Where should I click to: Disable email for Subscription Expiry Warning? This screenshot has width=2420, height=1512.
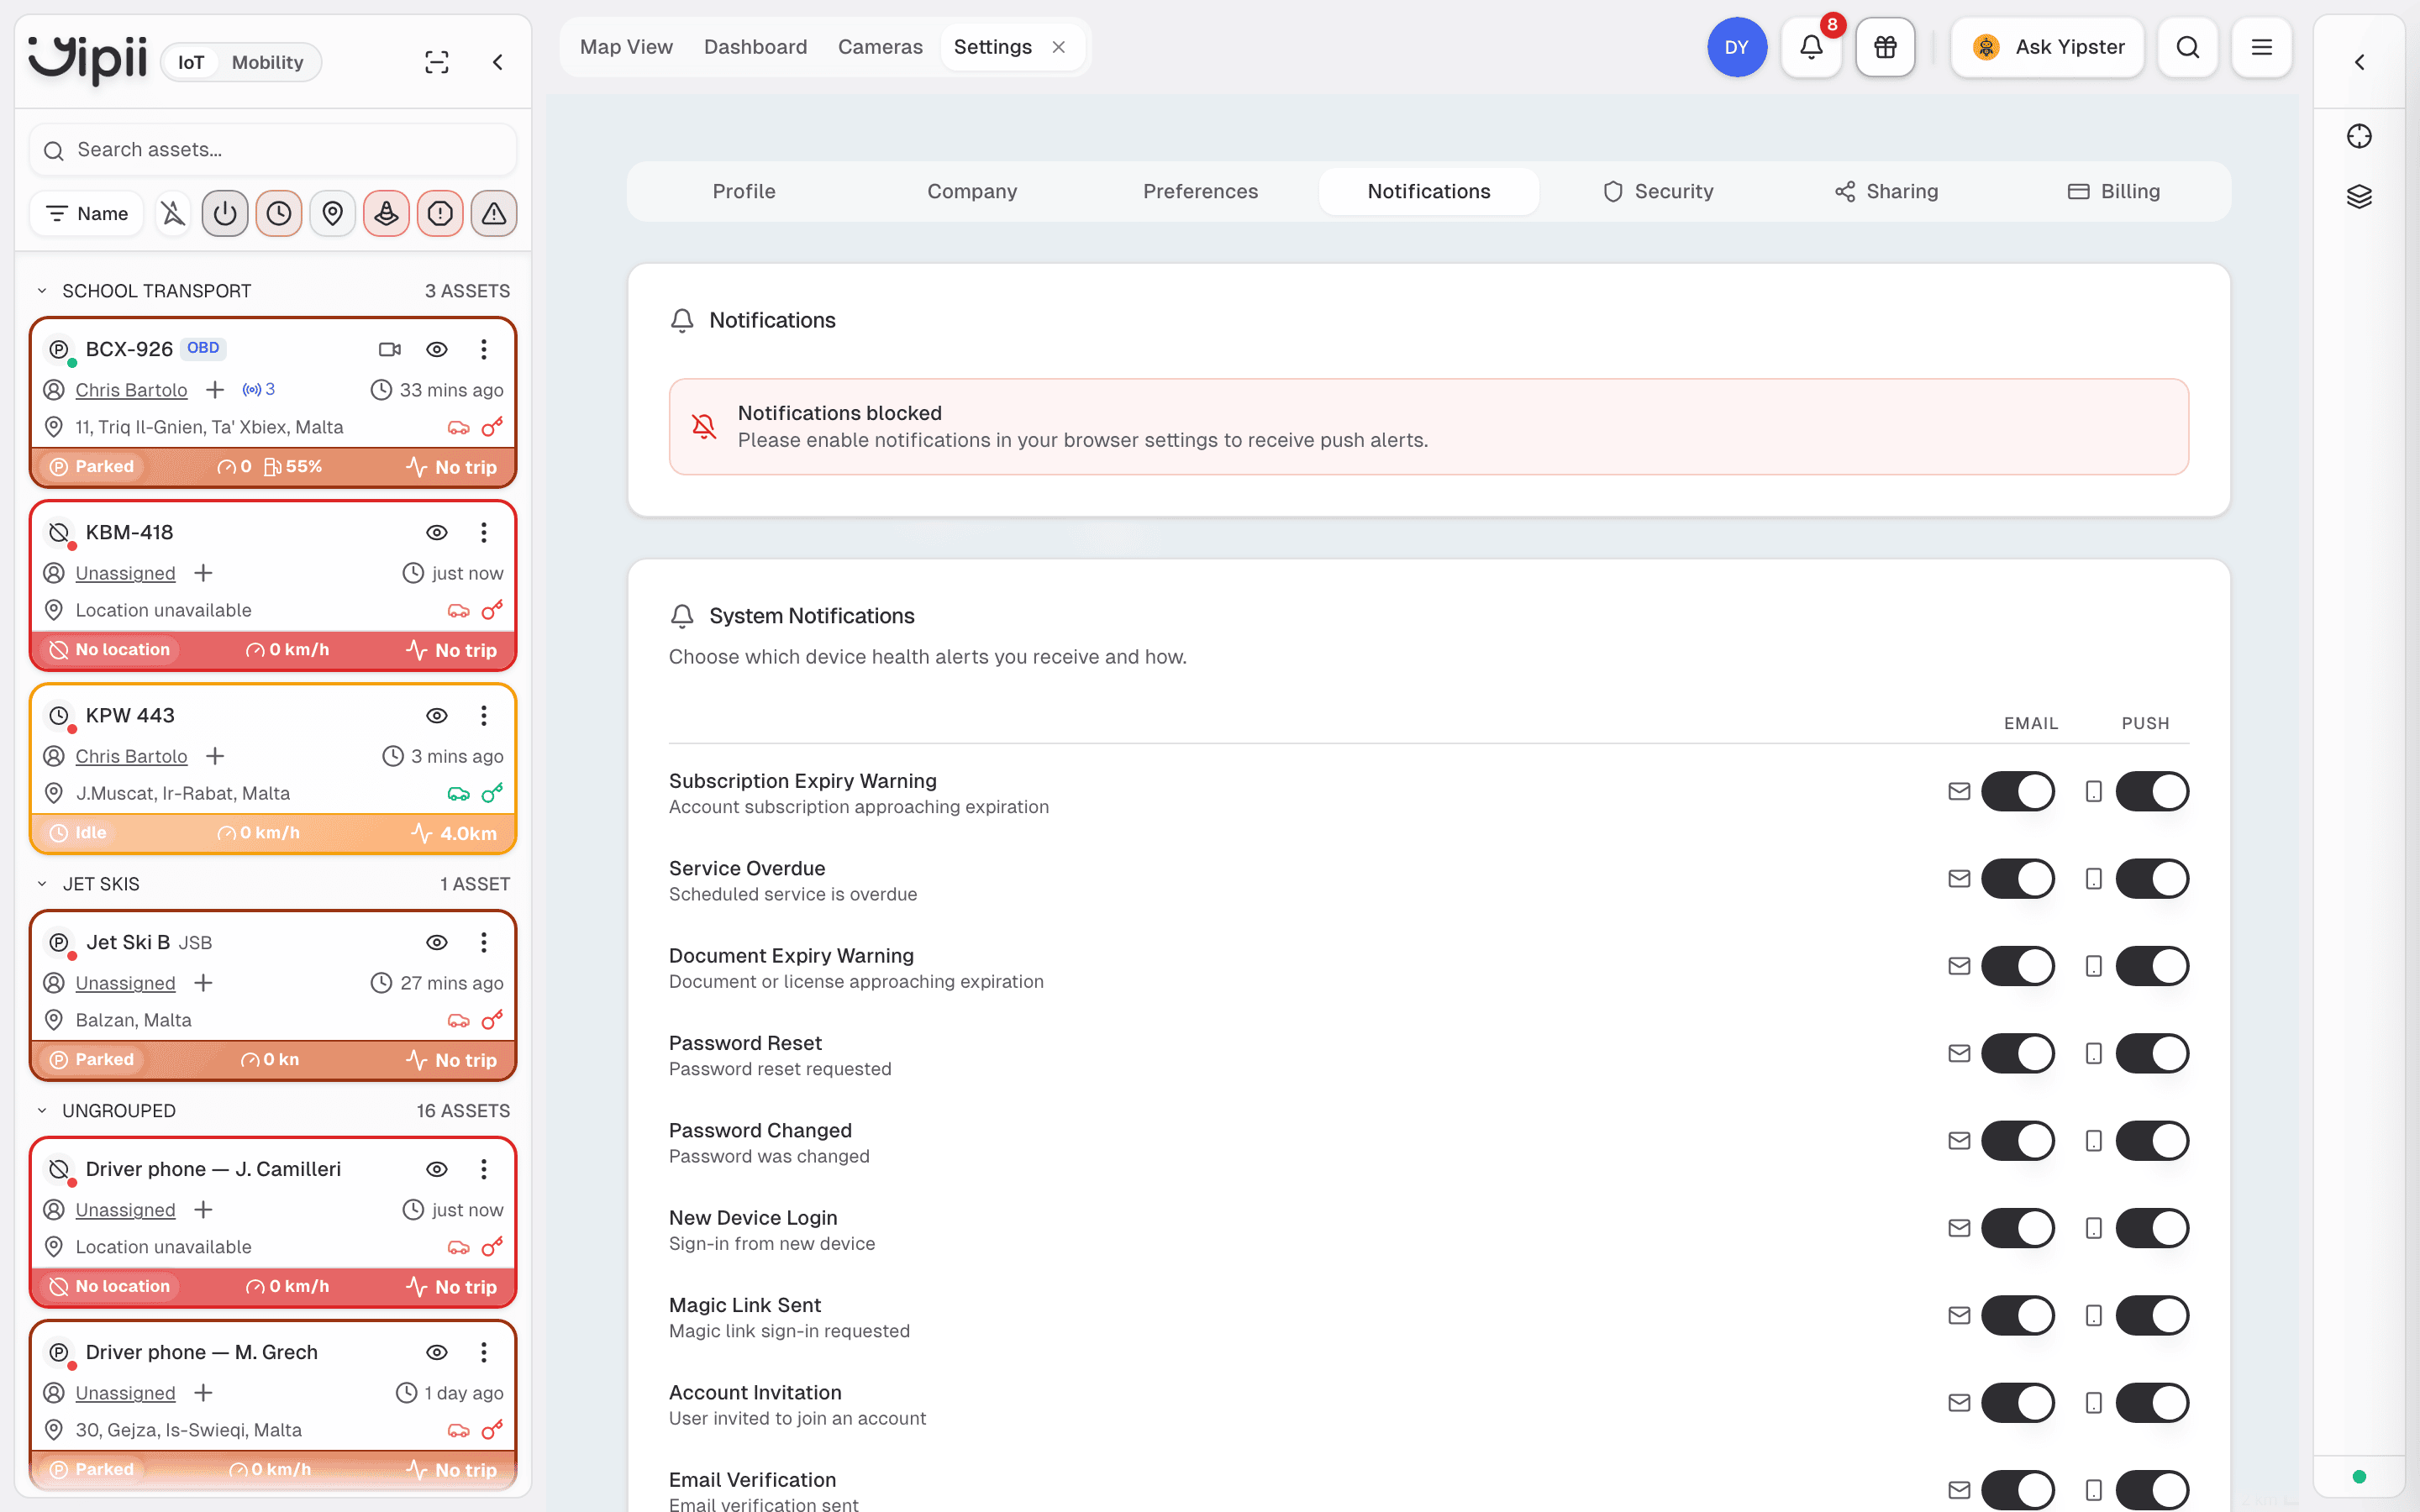click(x=2018, y=791)
